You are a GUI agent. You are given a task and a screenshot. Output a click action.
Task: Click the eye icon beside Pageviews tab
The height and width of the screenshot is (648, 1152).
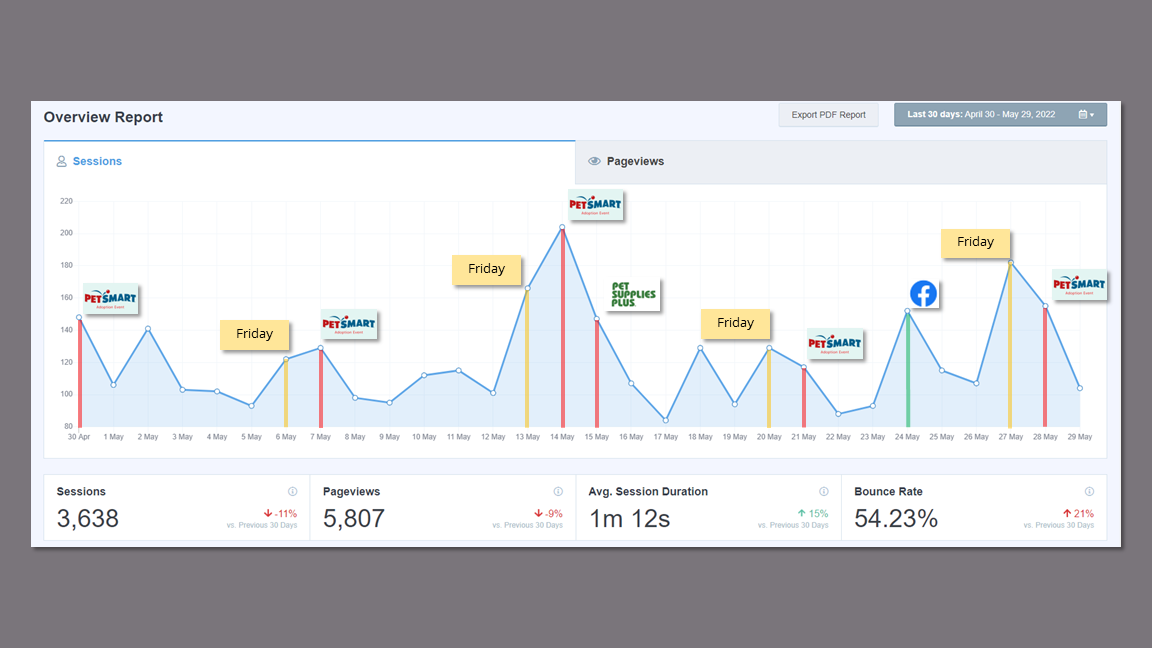pyautogui.click(x=594, y=162)
